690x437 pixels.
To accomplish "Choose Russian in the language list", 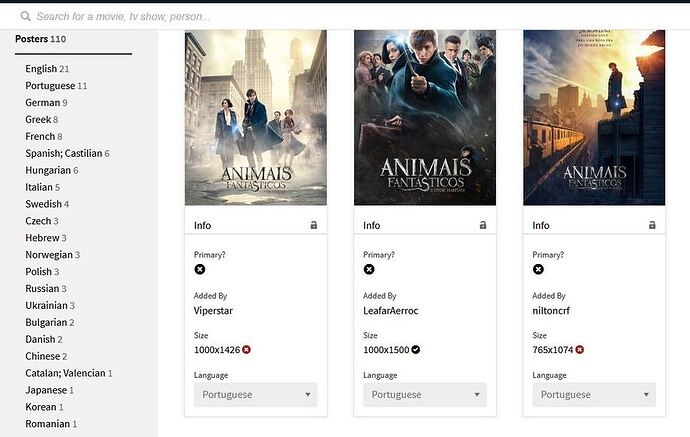I will point(46,288).
